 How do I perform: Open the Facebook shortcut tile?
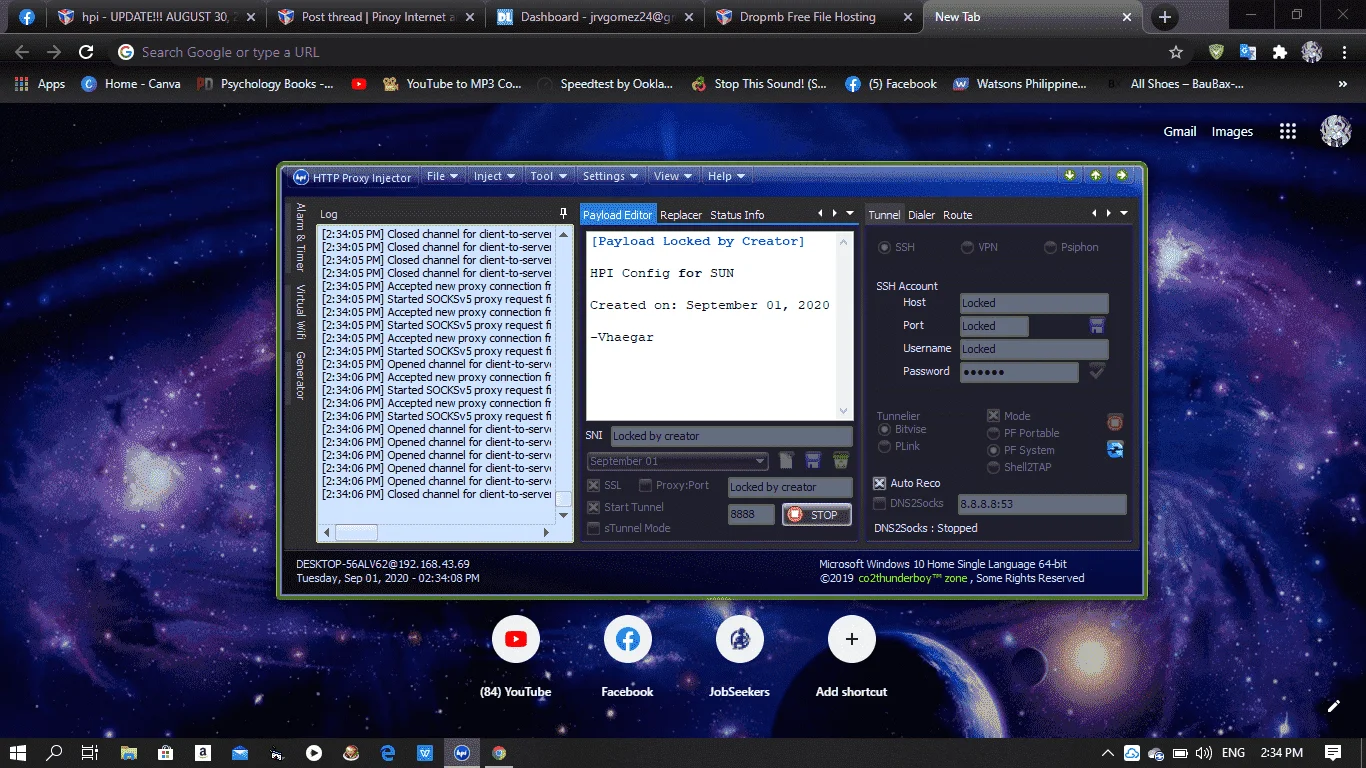pos(628,639)
